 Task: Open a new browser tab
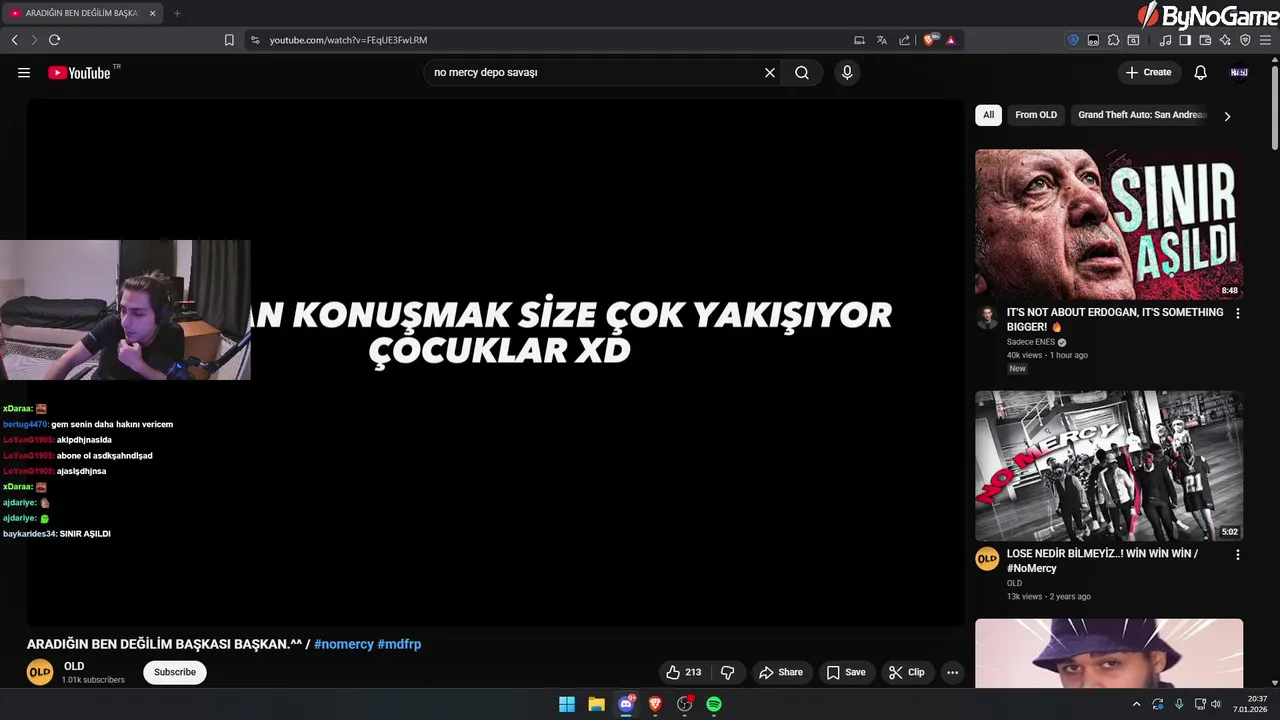tap(177, 13)
